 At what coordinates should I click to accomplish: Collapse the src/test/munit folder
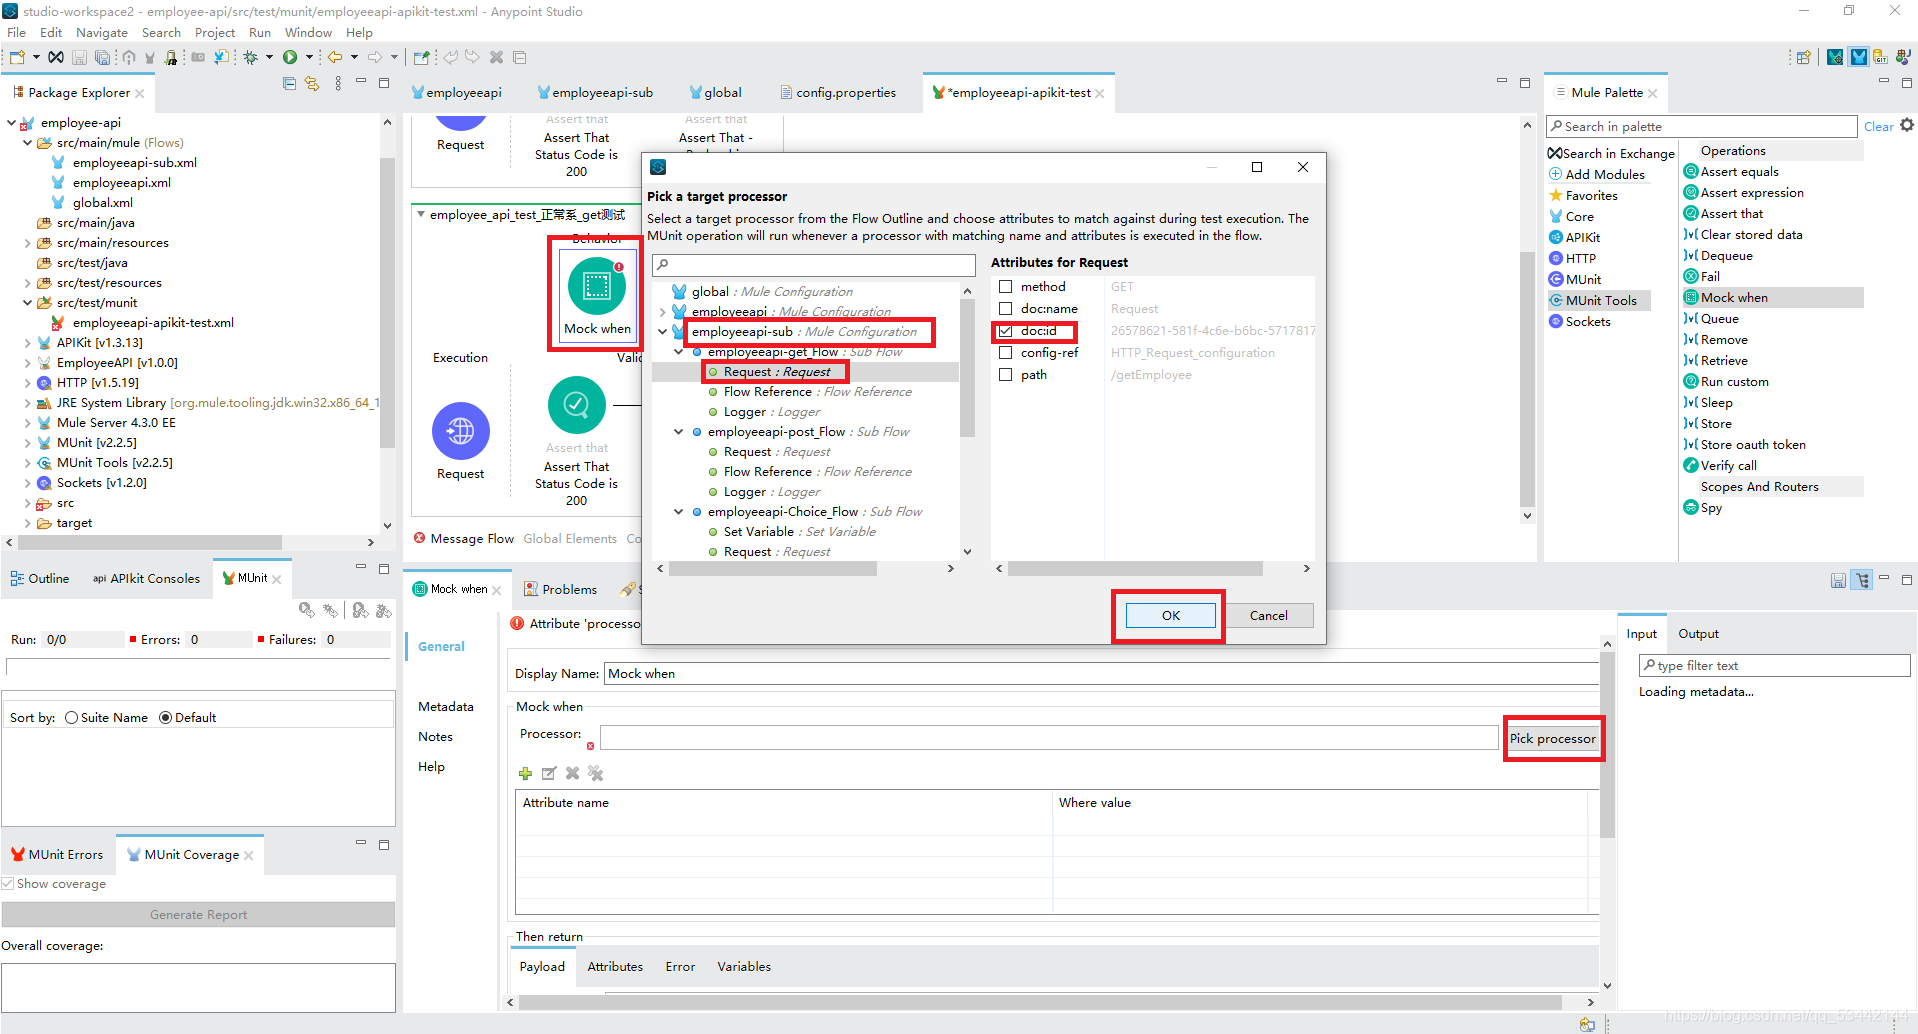click(x=27, y=303)
